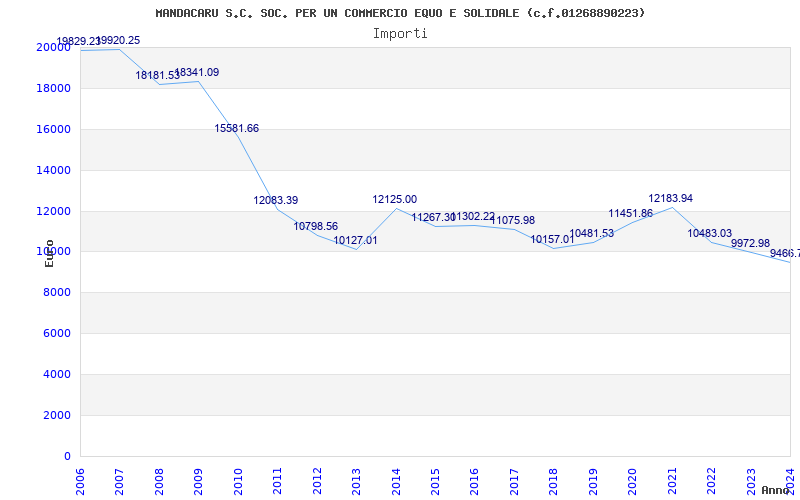Image resolution: width=800 pixels, height=500 pixels.
Task: Click x-axis year 2016
Action: pos(475,481)
